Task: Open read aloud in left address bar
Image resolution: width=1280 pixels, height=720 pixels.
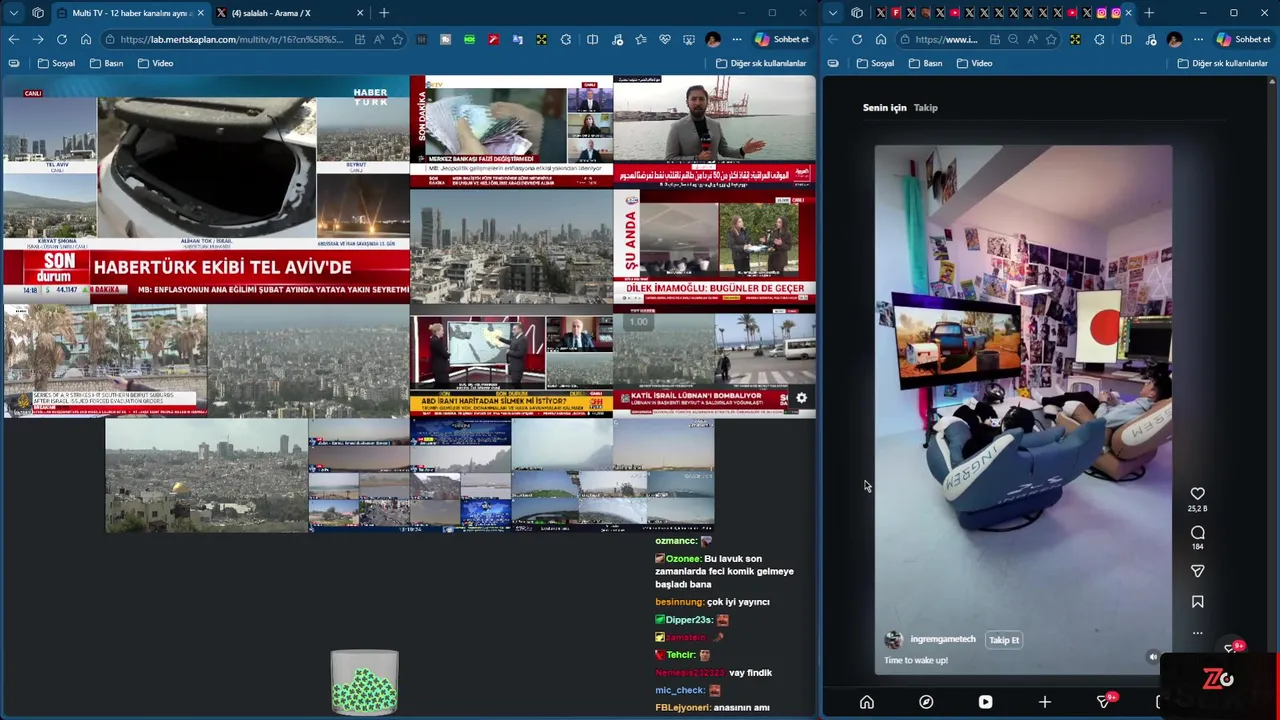Action: point(379,39)
